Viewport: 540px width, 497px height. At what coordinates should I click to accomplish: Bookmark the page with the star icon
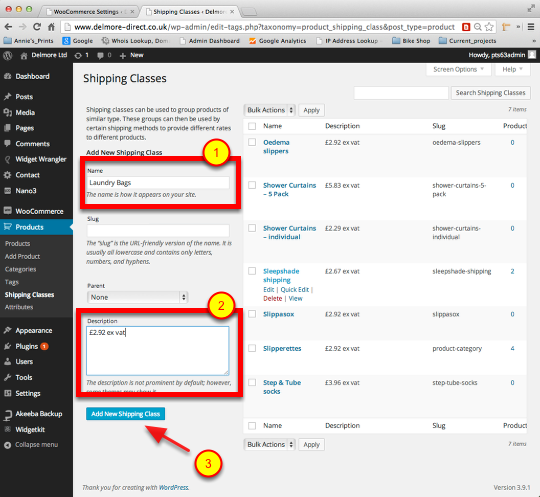[489, 27]
